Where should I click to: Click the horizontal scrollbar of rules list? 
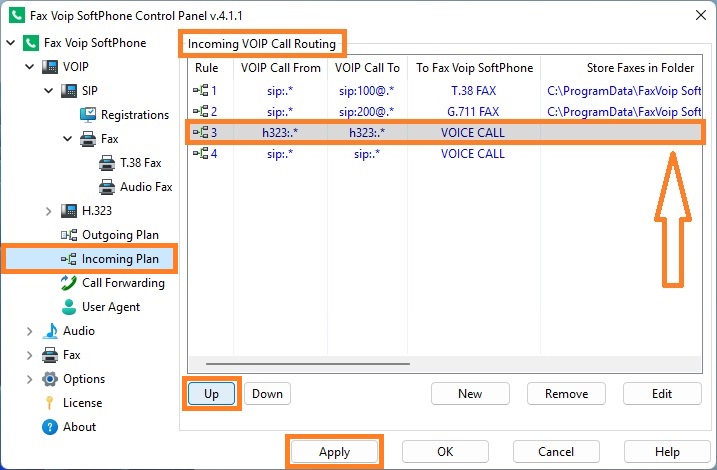click(x=308, y=364)
